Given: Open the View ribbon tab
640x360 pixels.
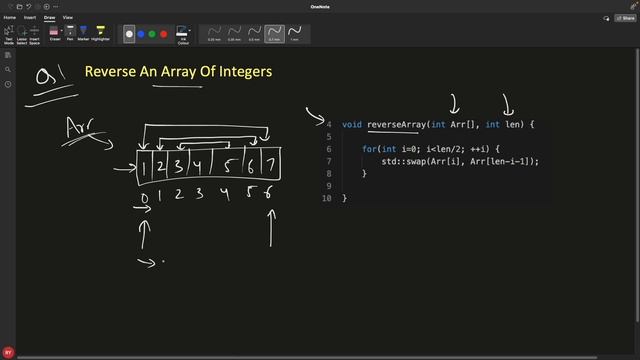Looking at the screenshot, I should (68, 18).
